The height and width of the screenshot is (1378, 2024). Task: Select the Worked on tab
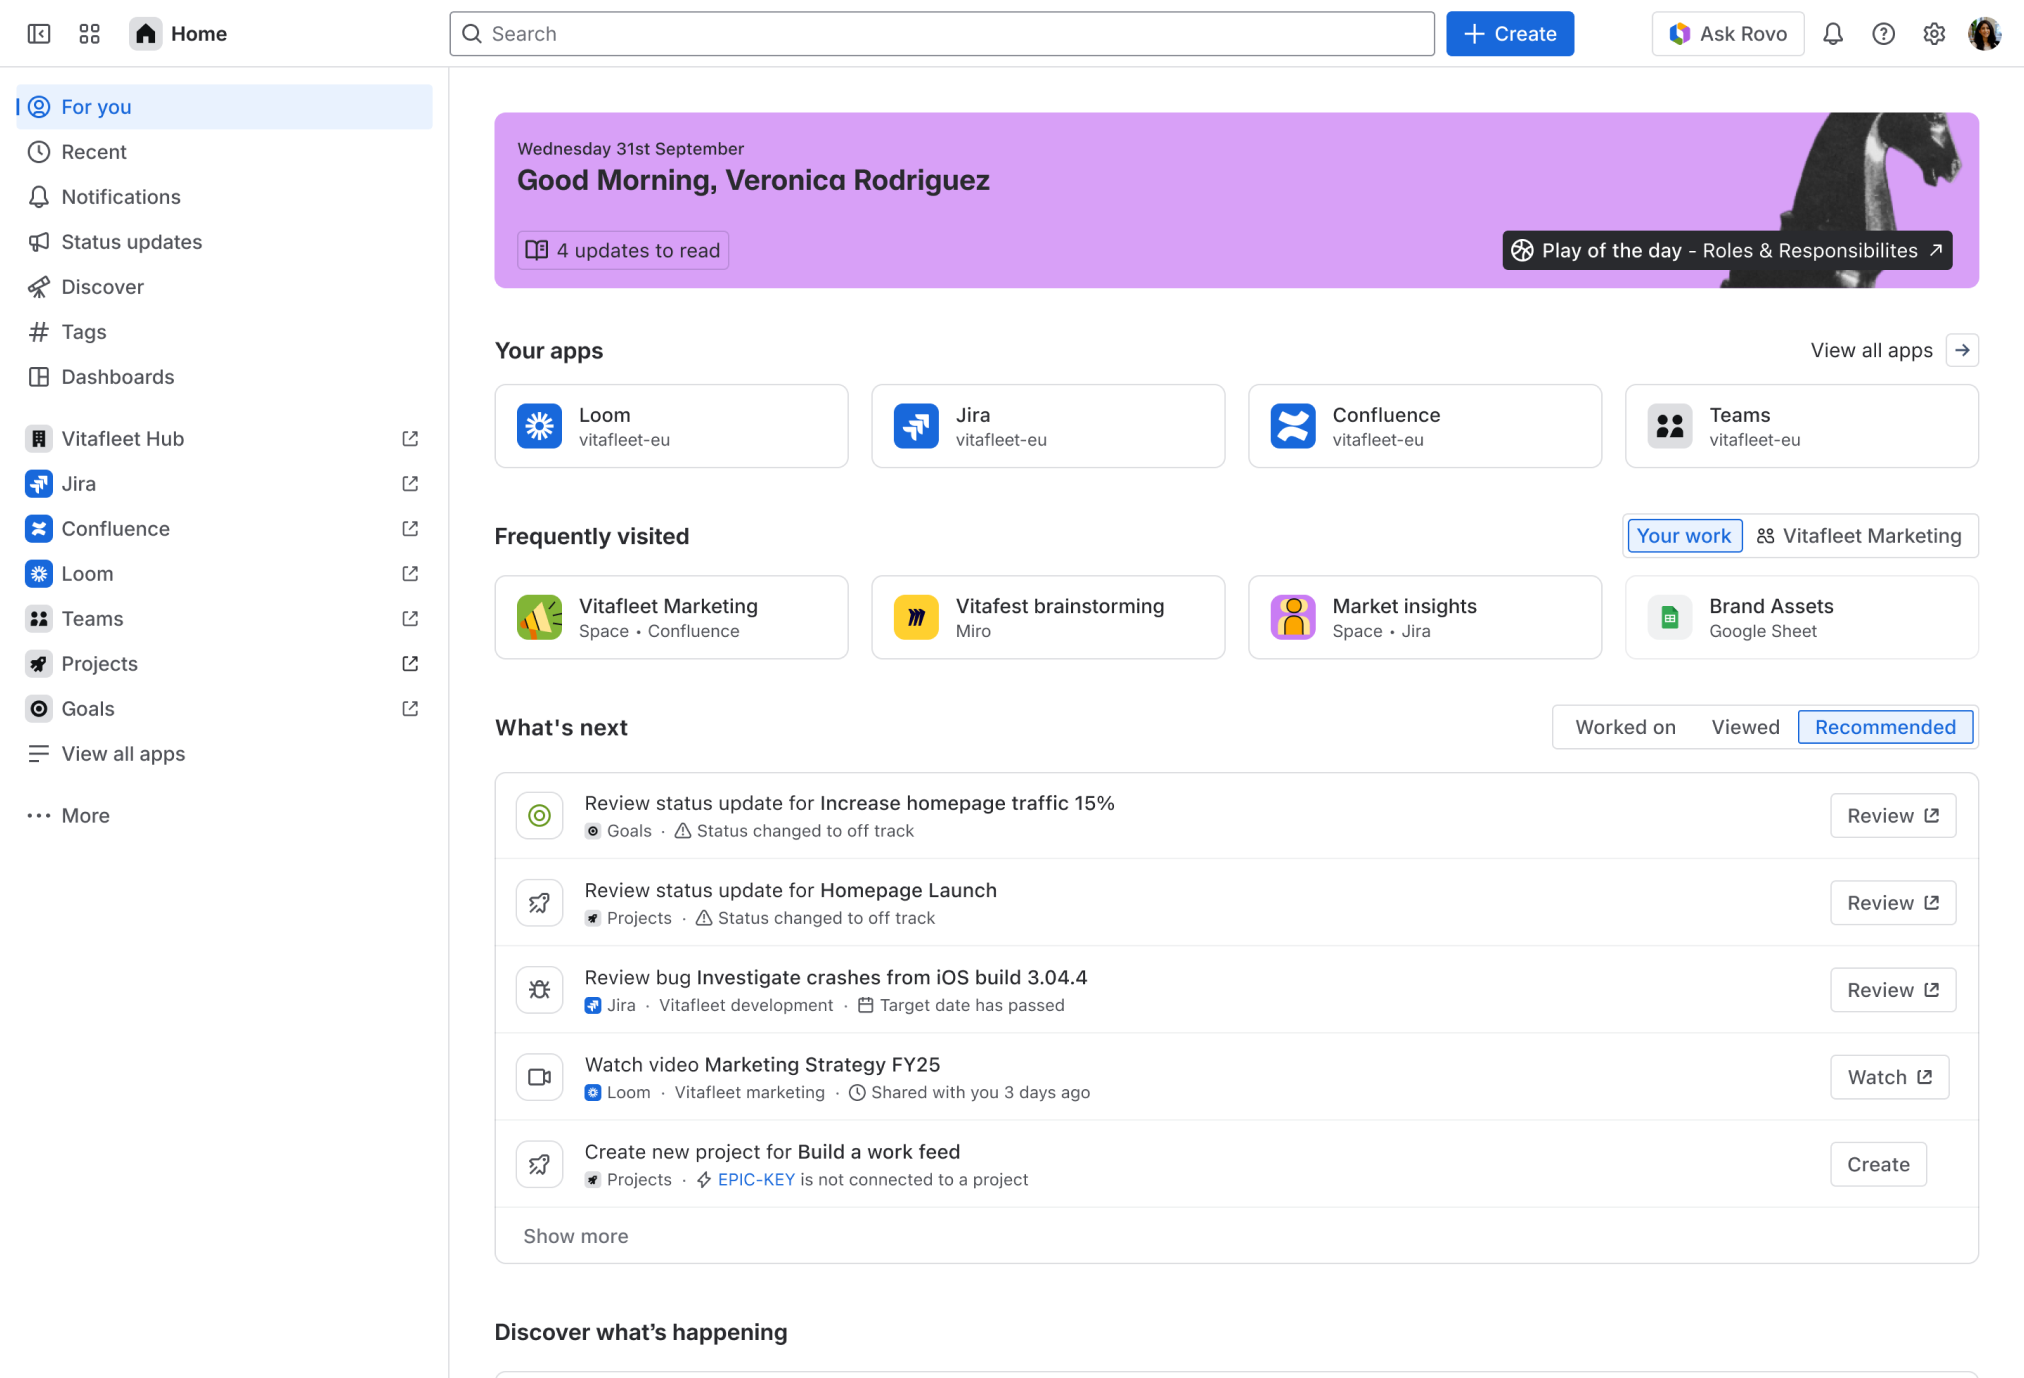[x=1625, y=727]
